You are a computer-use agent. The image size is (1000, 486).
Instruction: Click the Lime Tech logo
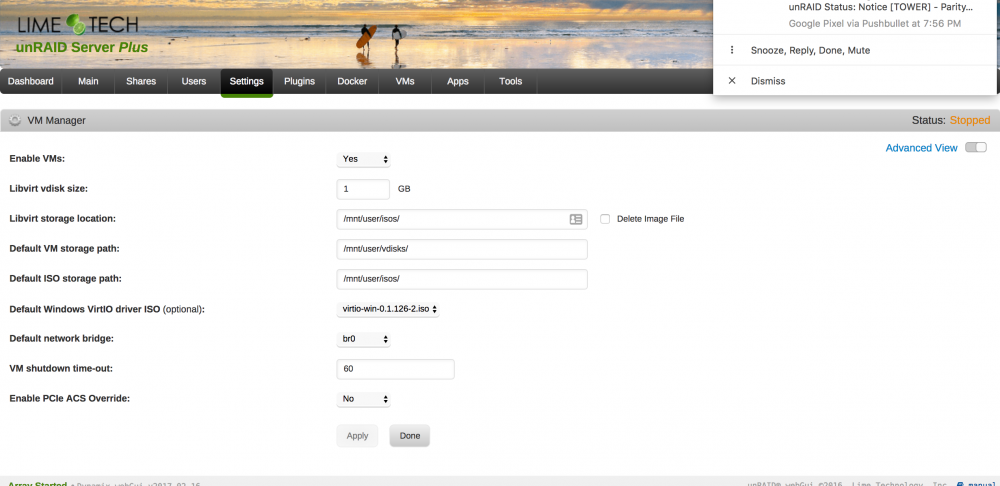pyautogui.click(x=78, y=26)
